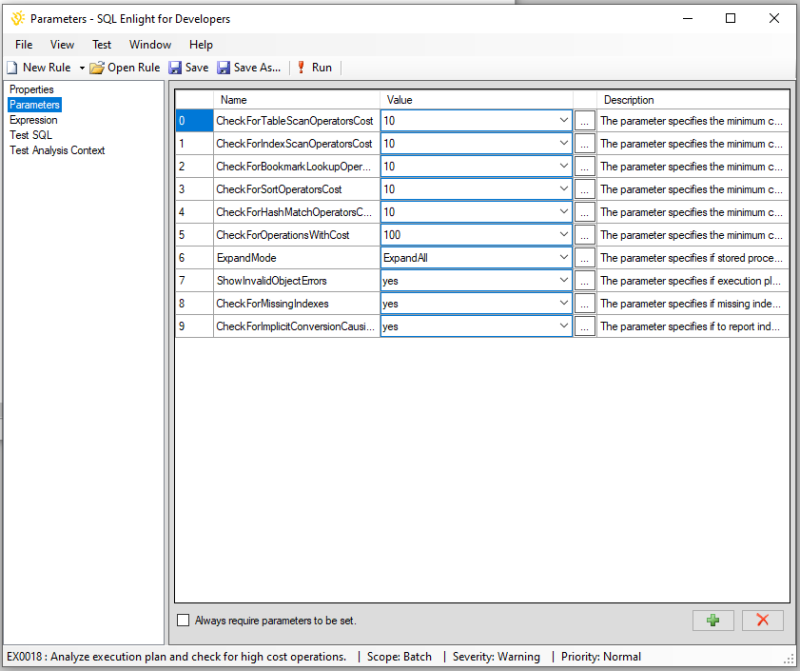Expand the New Rule dropdown arrow
Viewport: 800px width, 671px height.
[82, 68]
